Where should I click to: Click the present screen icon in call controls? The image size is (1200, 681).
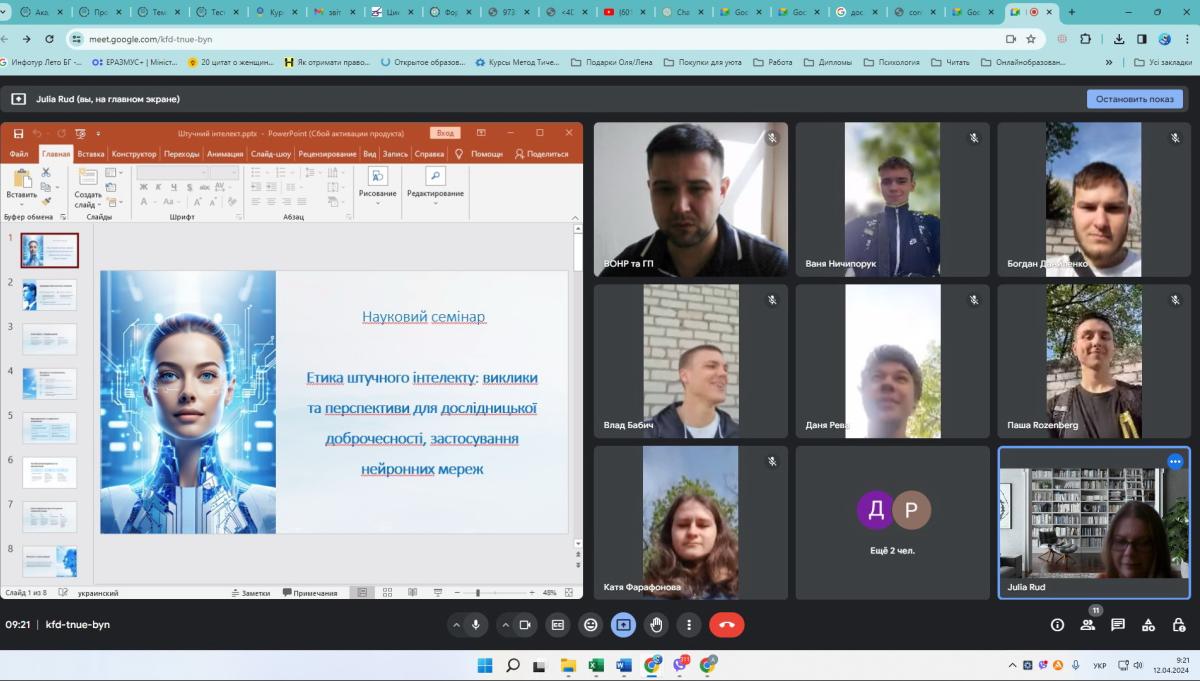[624, 625]
